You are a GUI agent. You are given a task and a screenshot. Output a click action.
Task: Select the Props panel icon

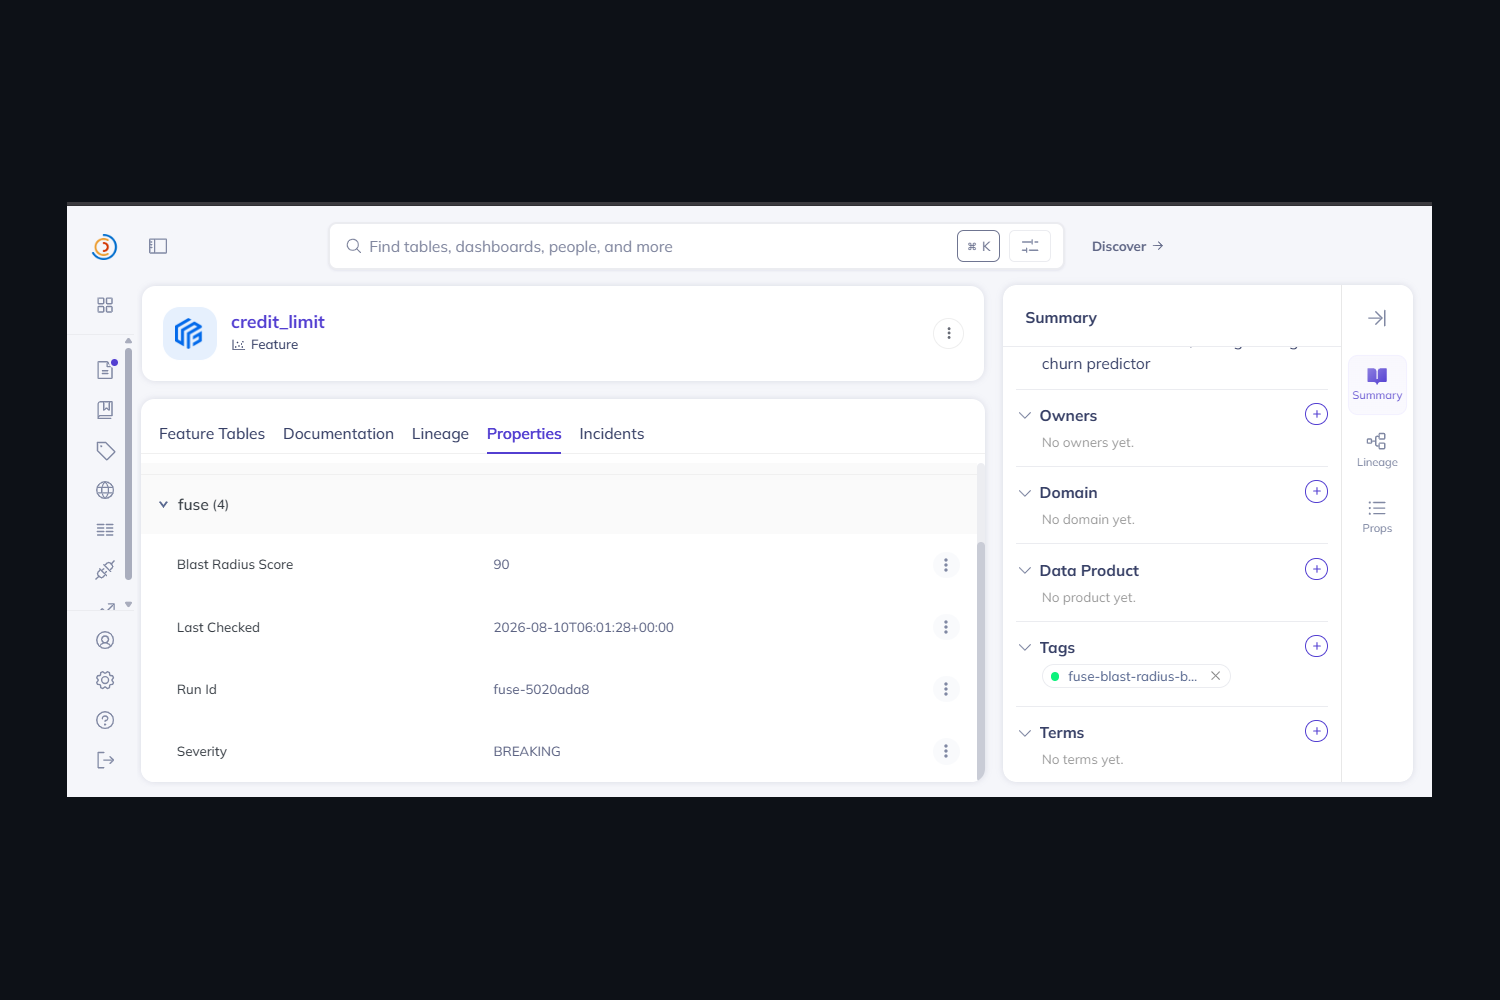click(x=1377, y=516)
